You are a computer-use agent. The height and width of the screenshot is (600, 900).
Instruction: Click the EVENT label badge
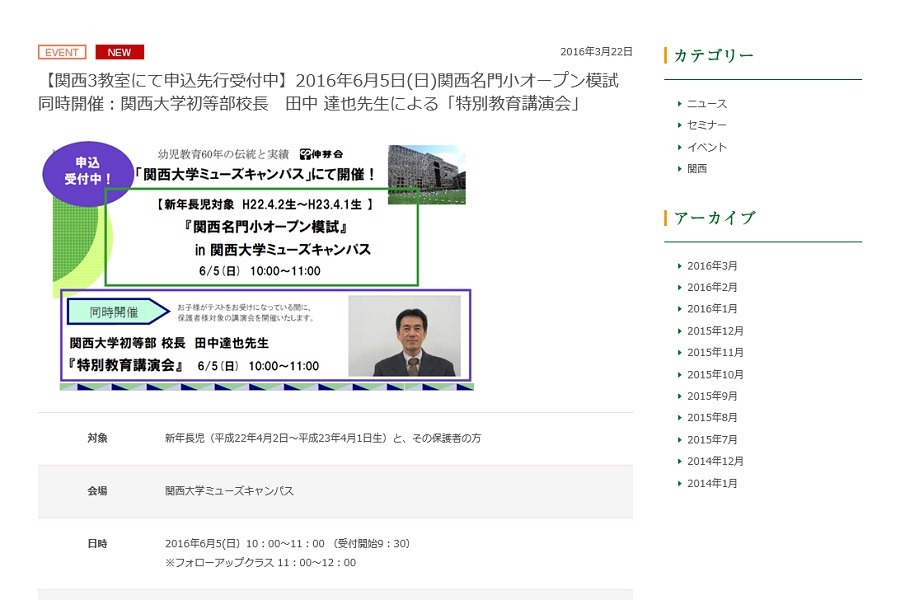coord(61,52)
